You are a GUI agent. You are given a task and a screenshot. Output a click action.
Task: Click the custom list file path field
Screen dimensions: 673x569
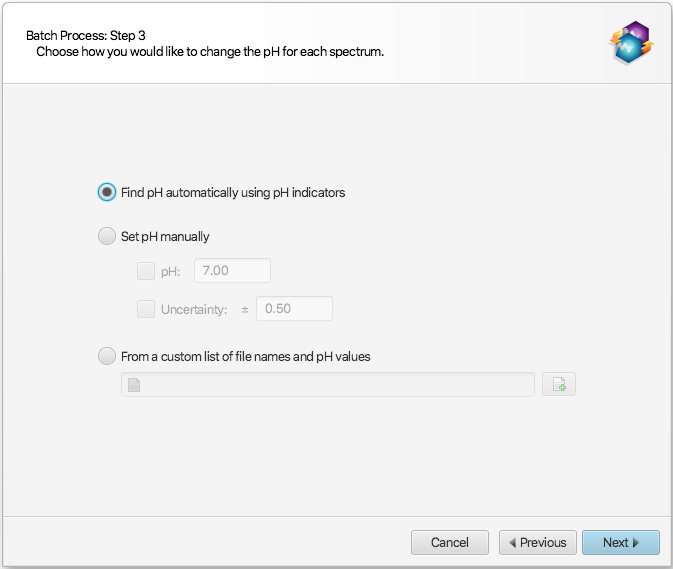point(330,385)
